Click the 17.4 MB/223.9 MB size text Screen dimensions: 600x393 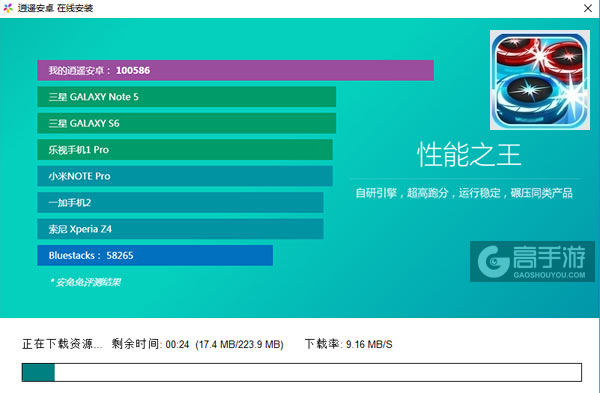point(240,344)
